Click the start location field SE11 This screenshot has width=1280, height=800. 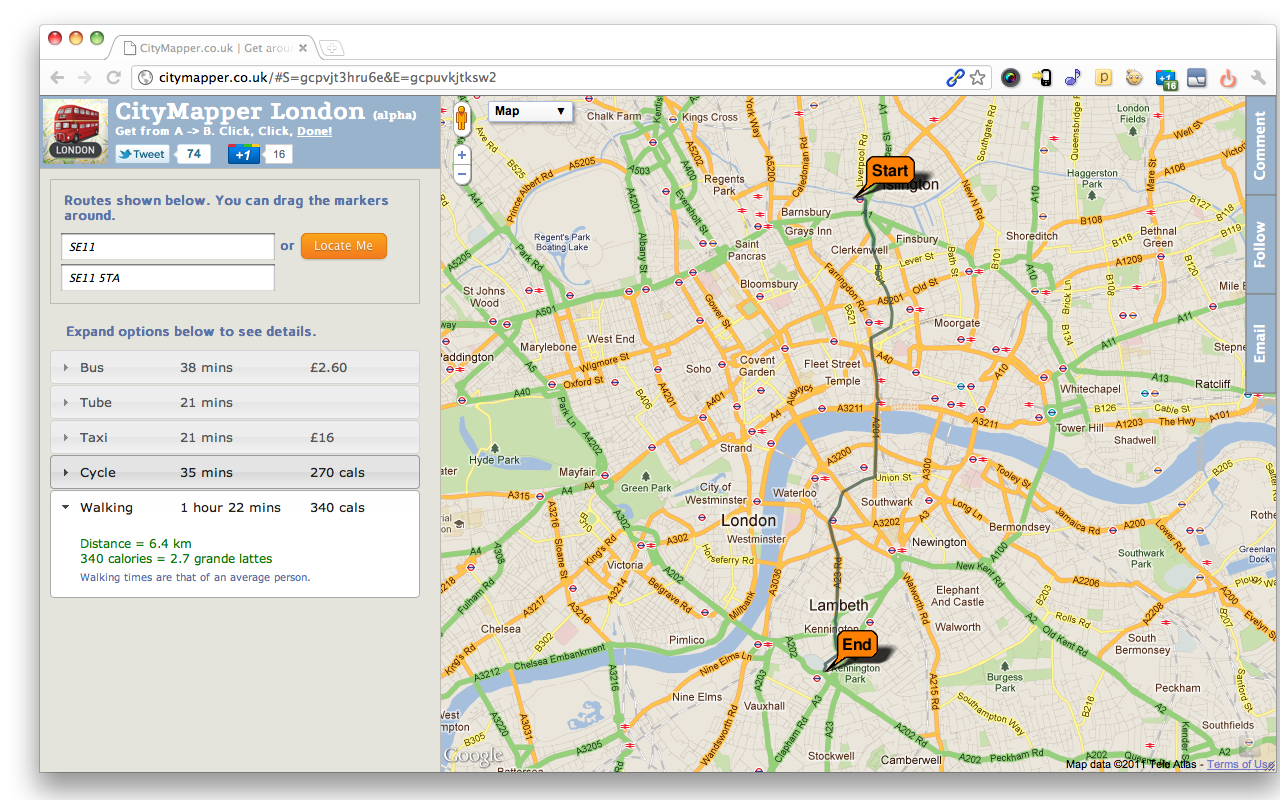pos(168,246)
